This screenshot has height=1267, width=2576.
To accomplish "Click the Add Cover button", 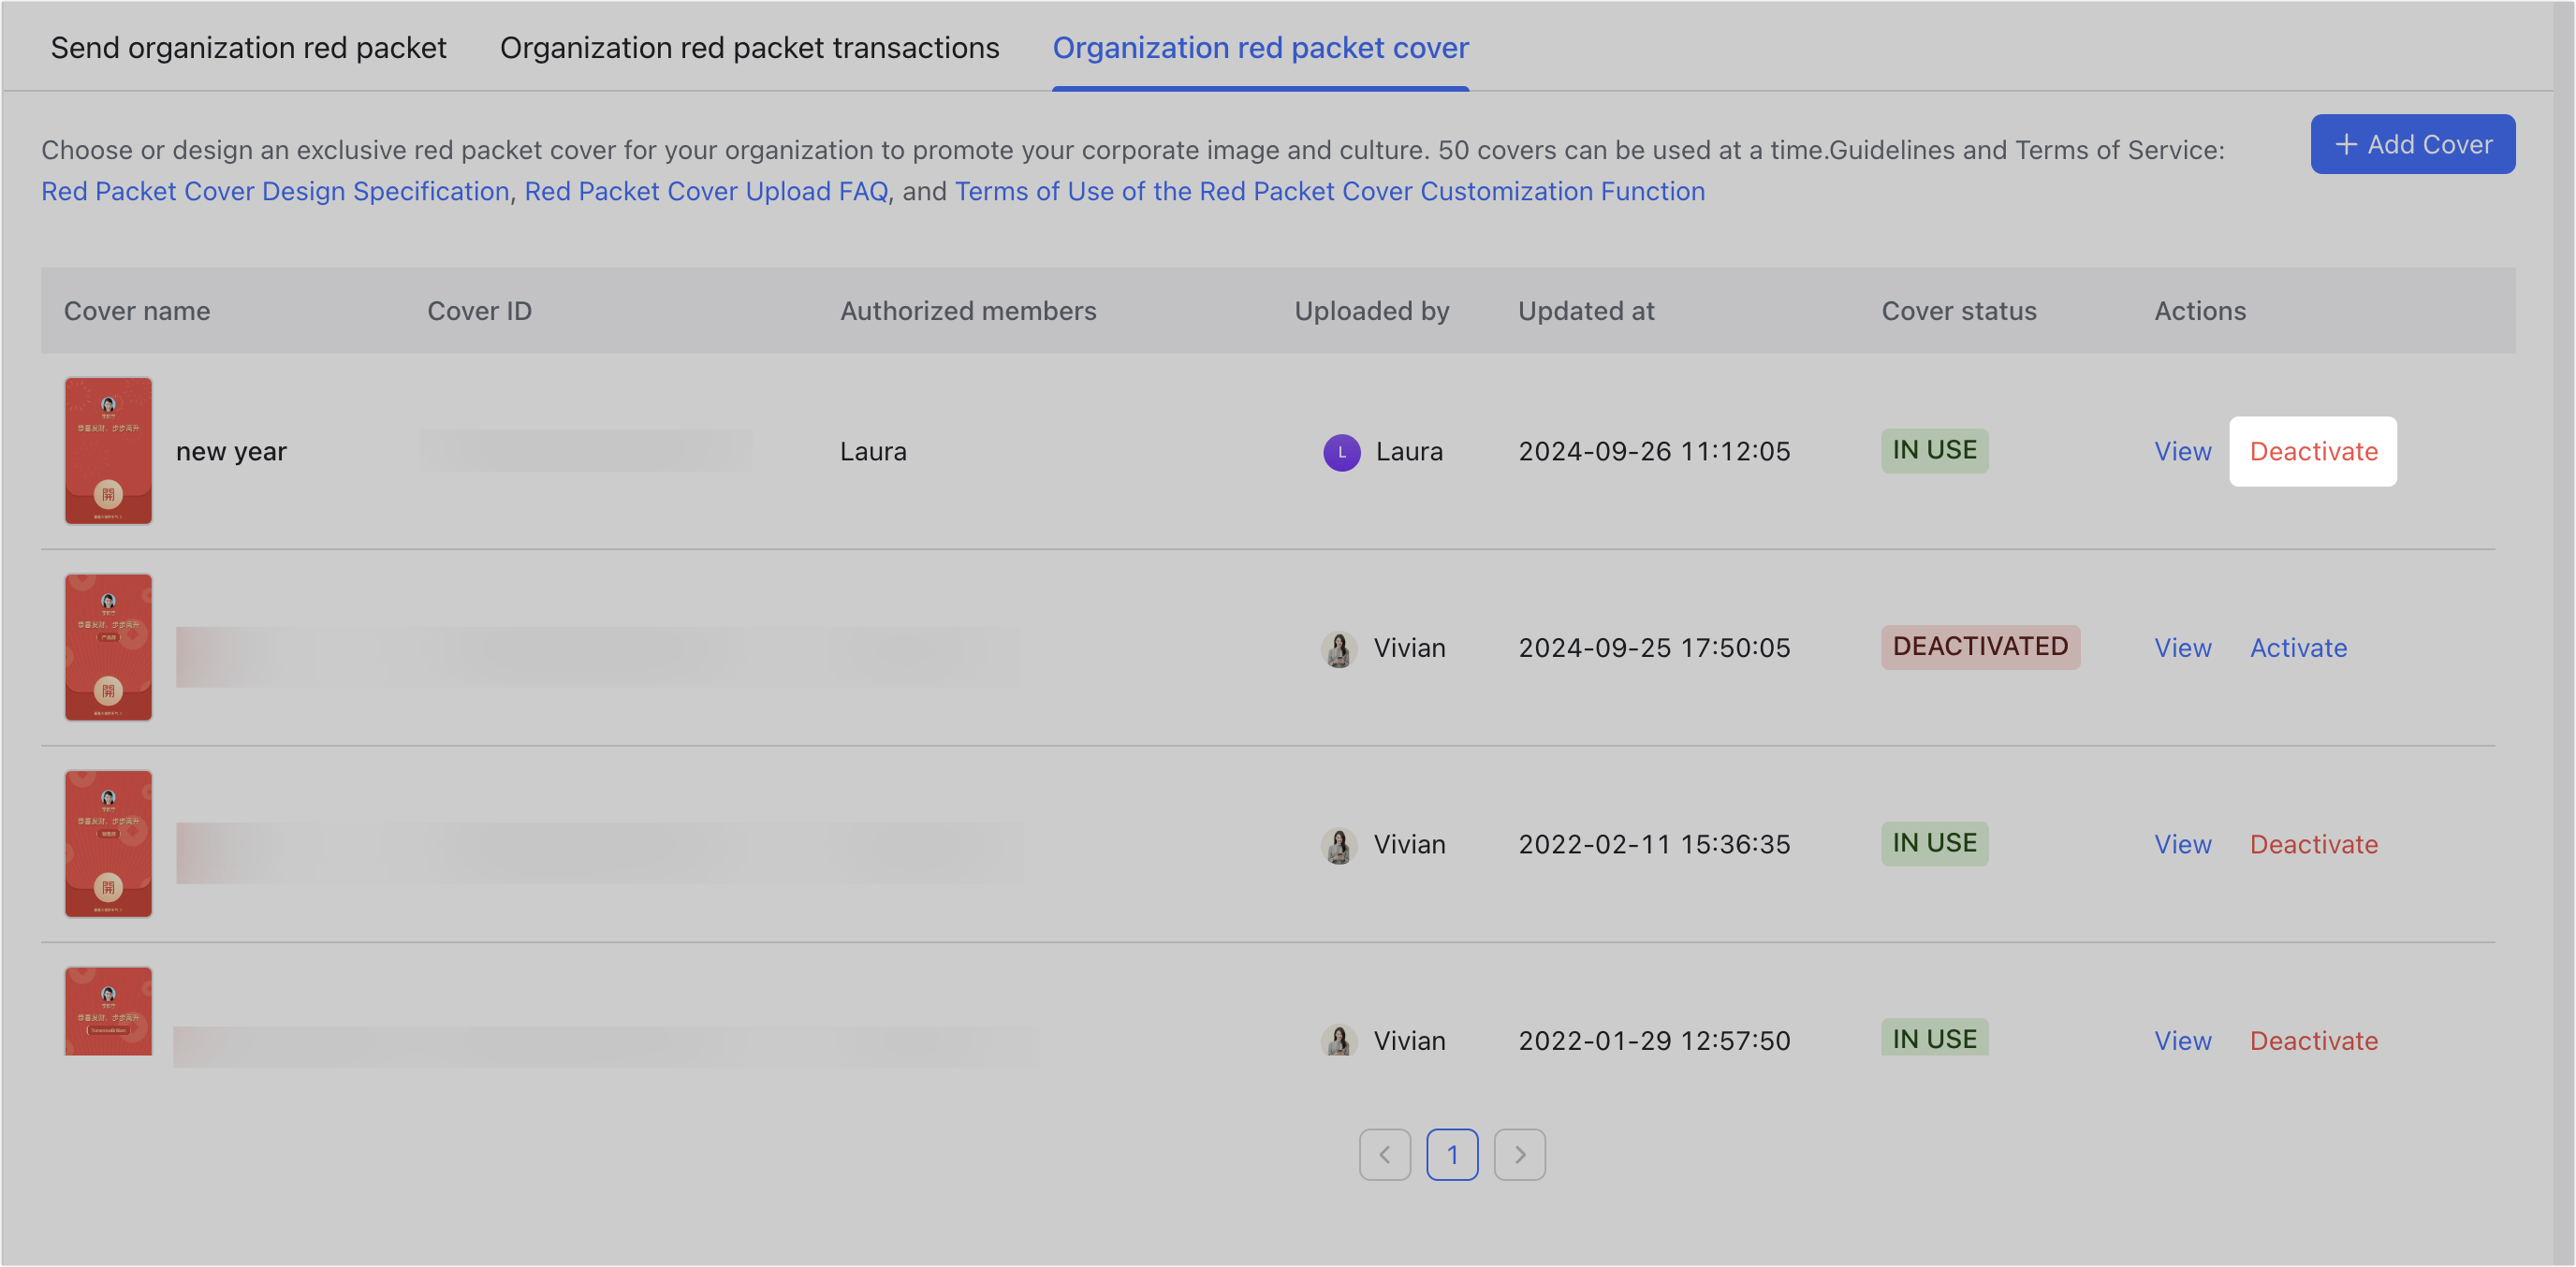I will click(2412, 144).
